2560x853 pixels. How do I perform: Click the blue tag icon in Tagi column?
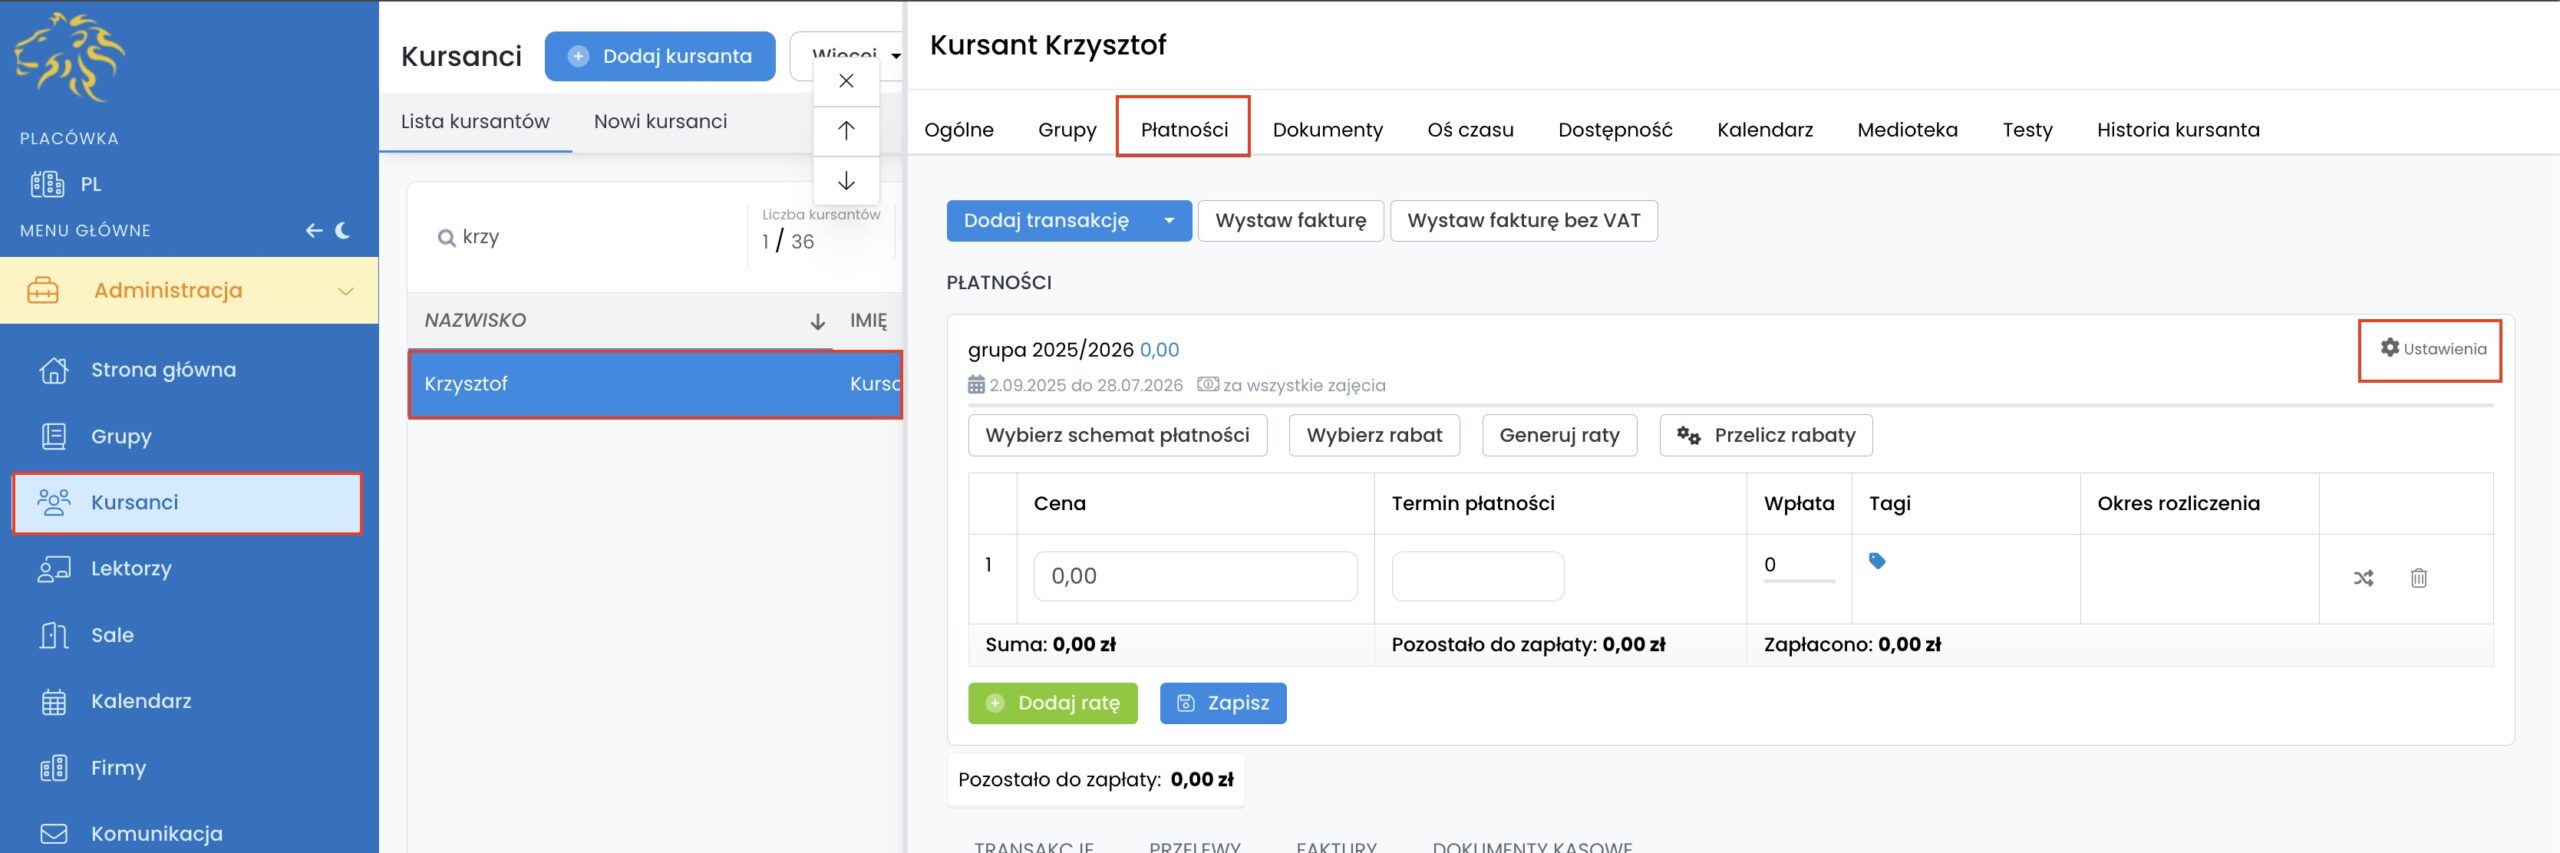click(x=1877, y=562)
